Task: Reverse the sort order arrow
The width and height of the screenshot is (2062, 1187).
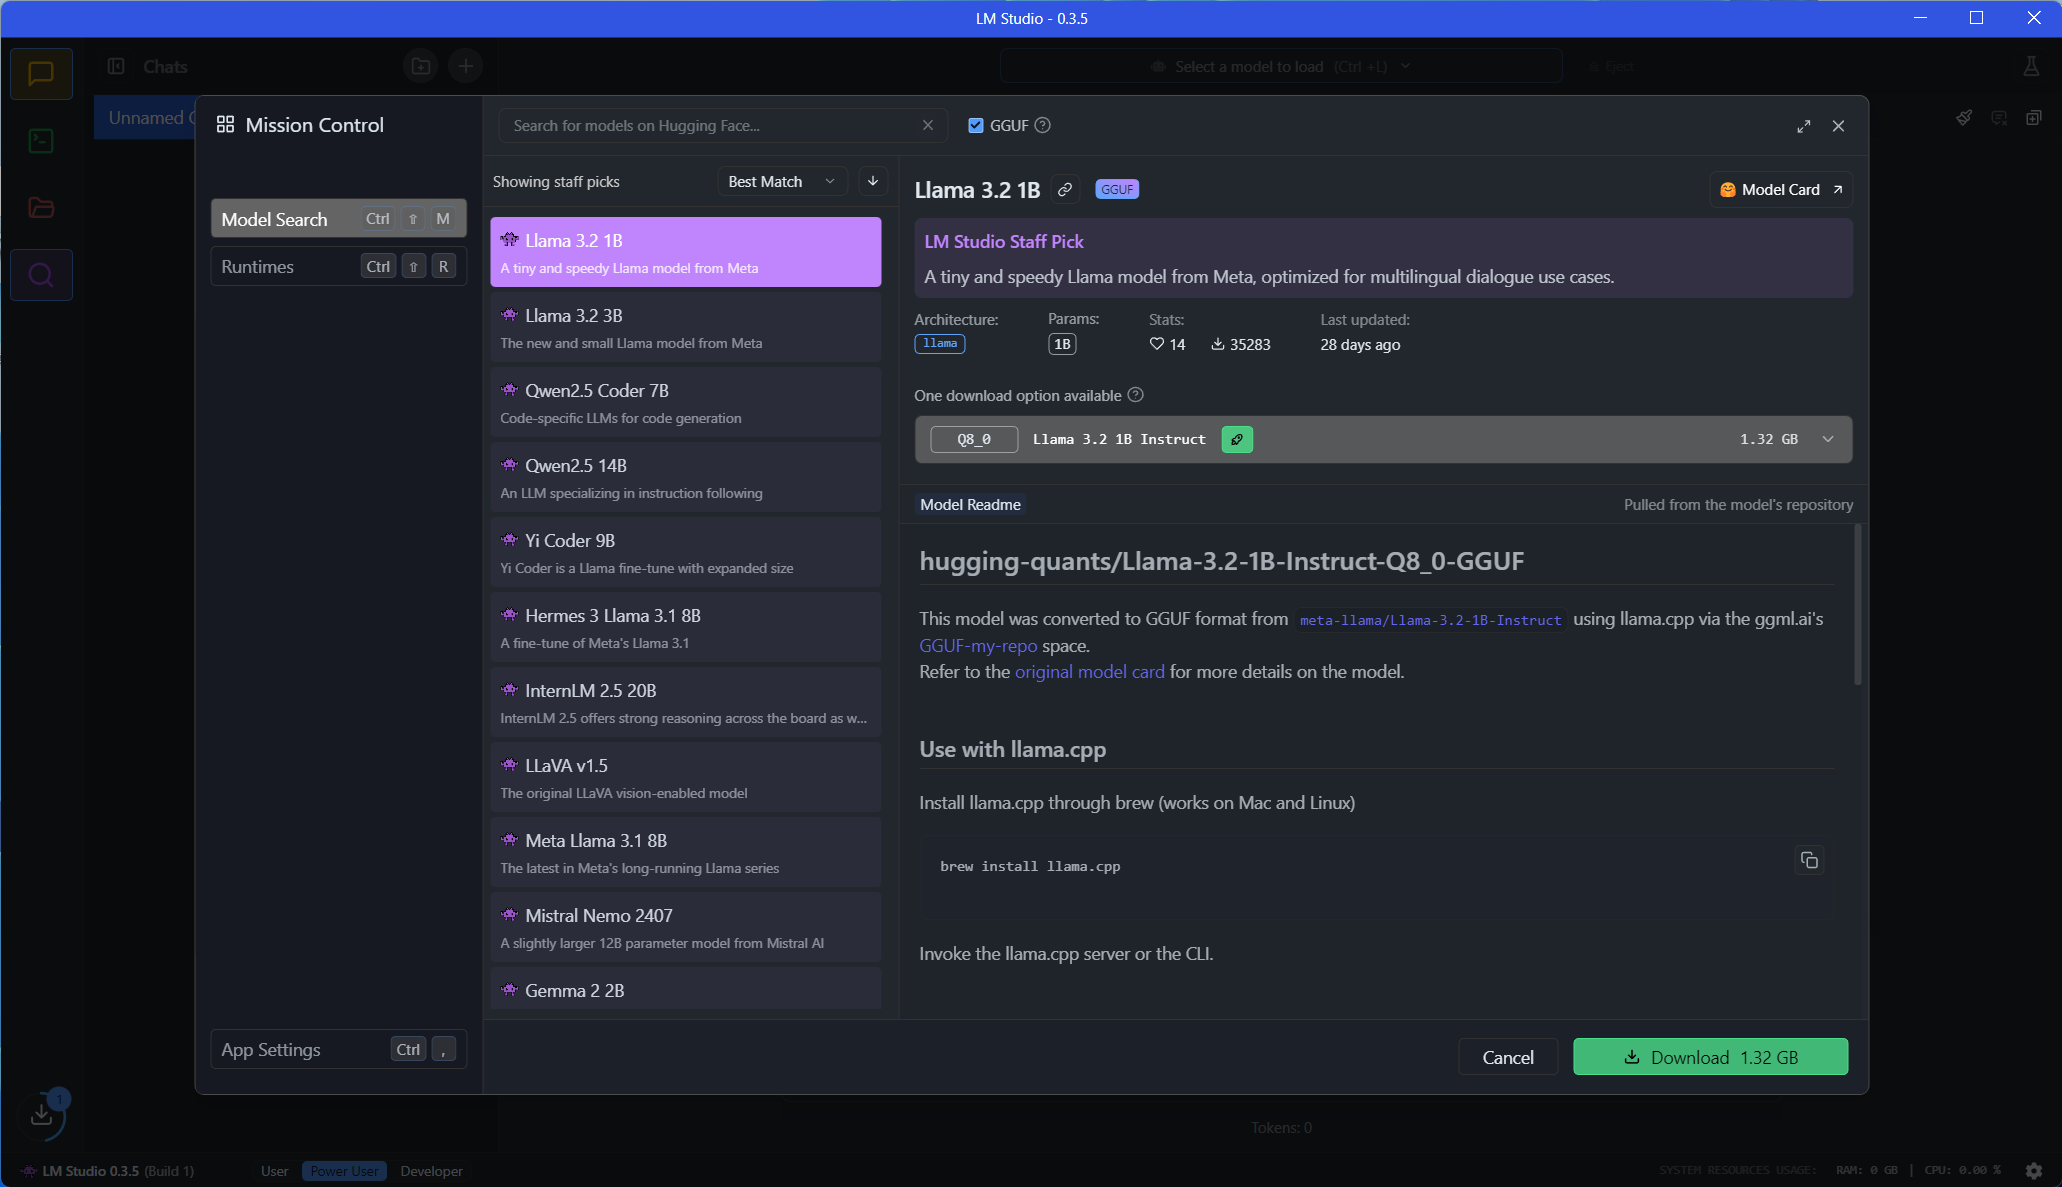Action: [x=873, y=181]
